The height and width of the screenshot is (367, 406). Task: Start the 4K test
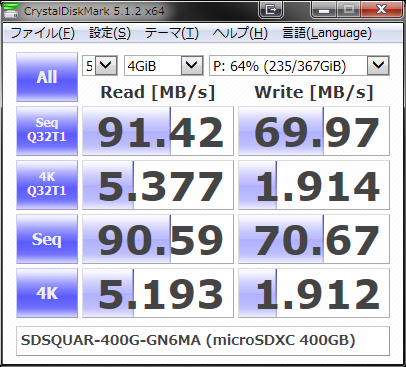tap(47, 293)
